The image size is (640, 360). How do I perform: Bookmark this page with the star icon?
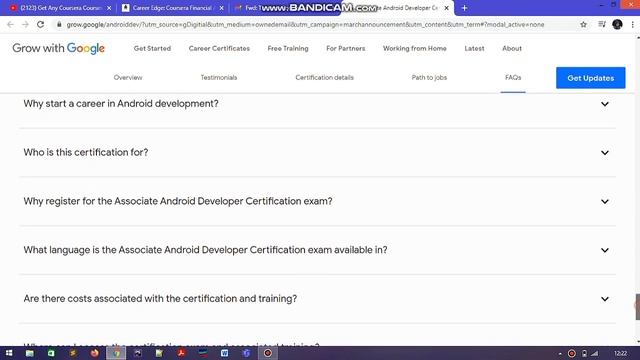583,24
